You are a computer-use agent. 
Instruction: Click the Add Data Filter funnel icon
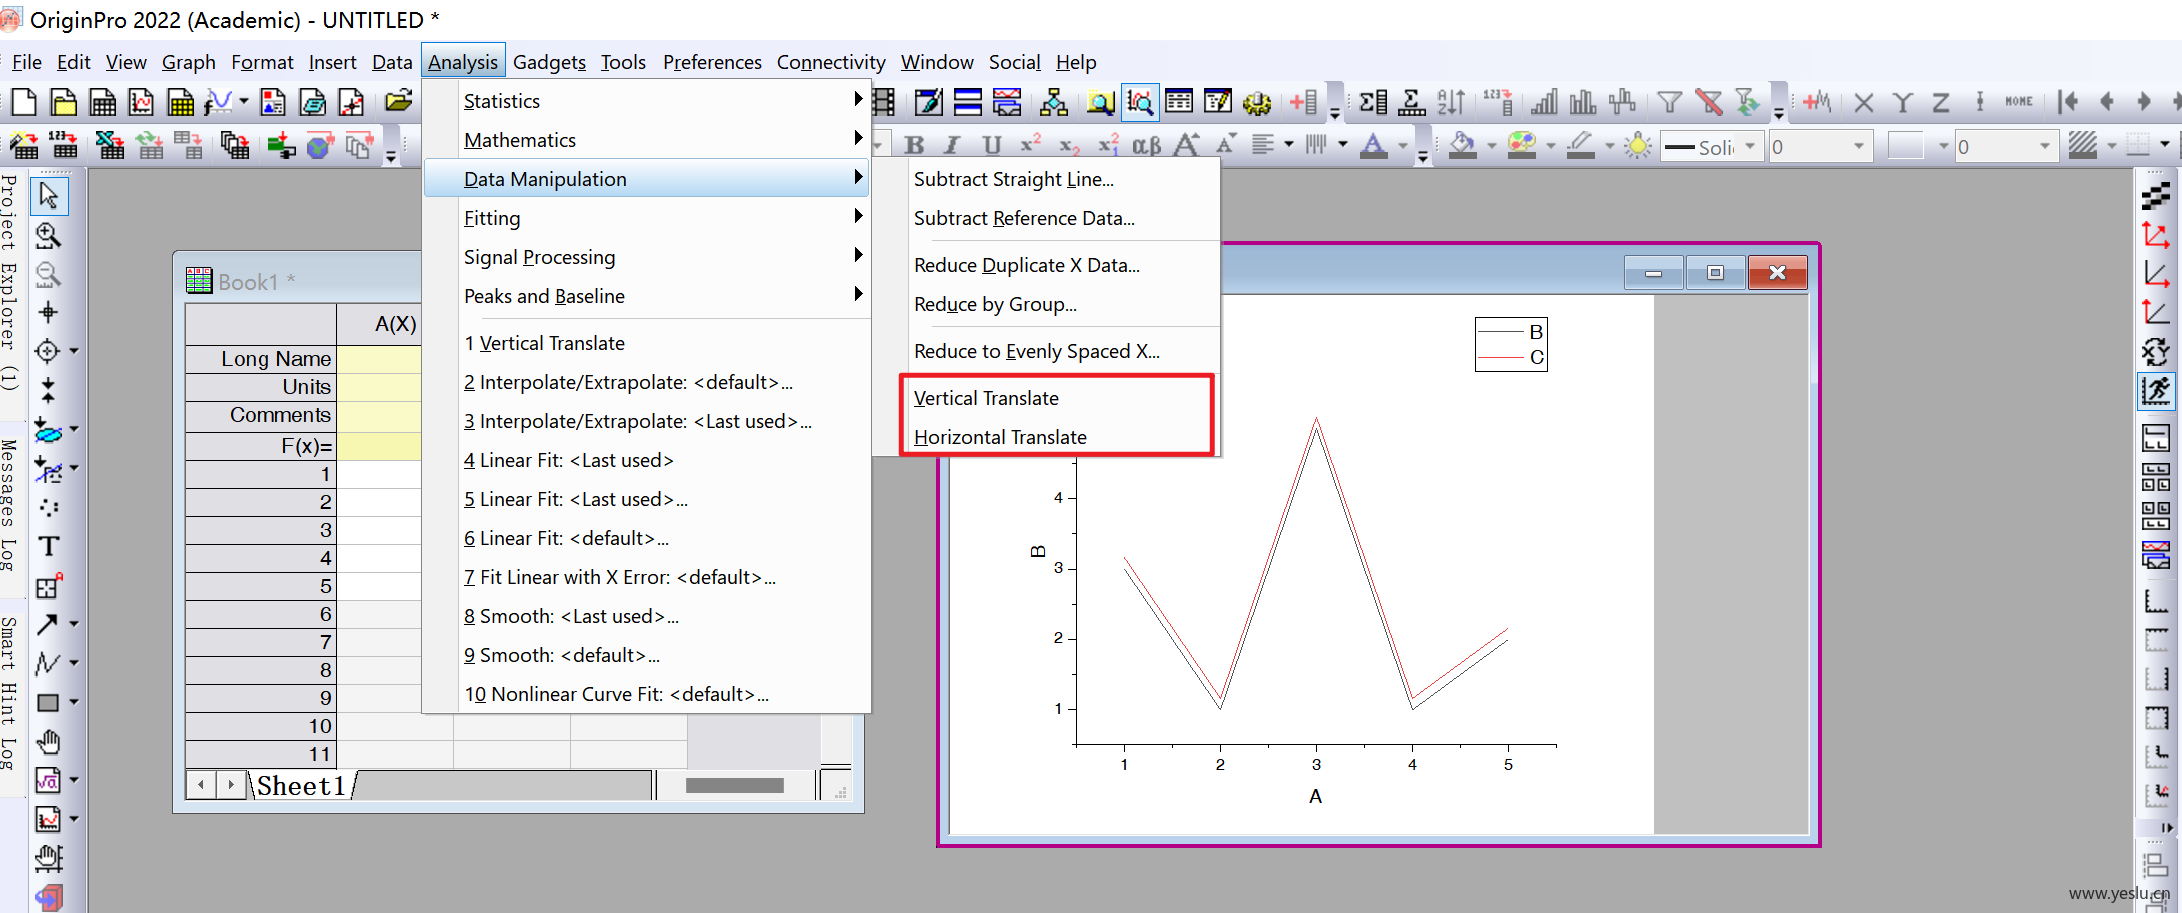1669,101
